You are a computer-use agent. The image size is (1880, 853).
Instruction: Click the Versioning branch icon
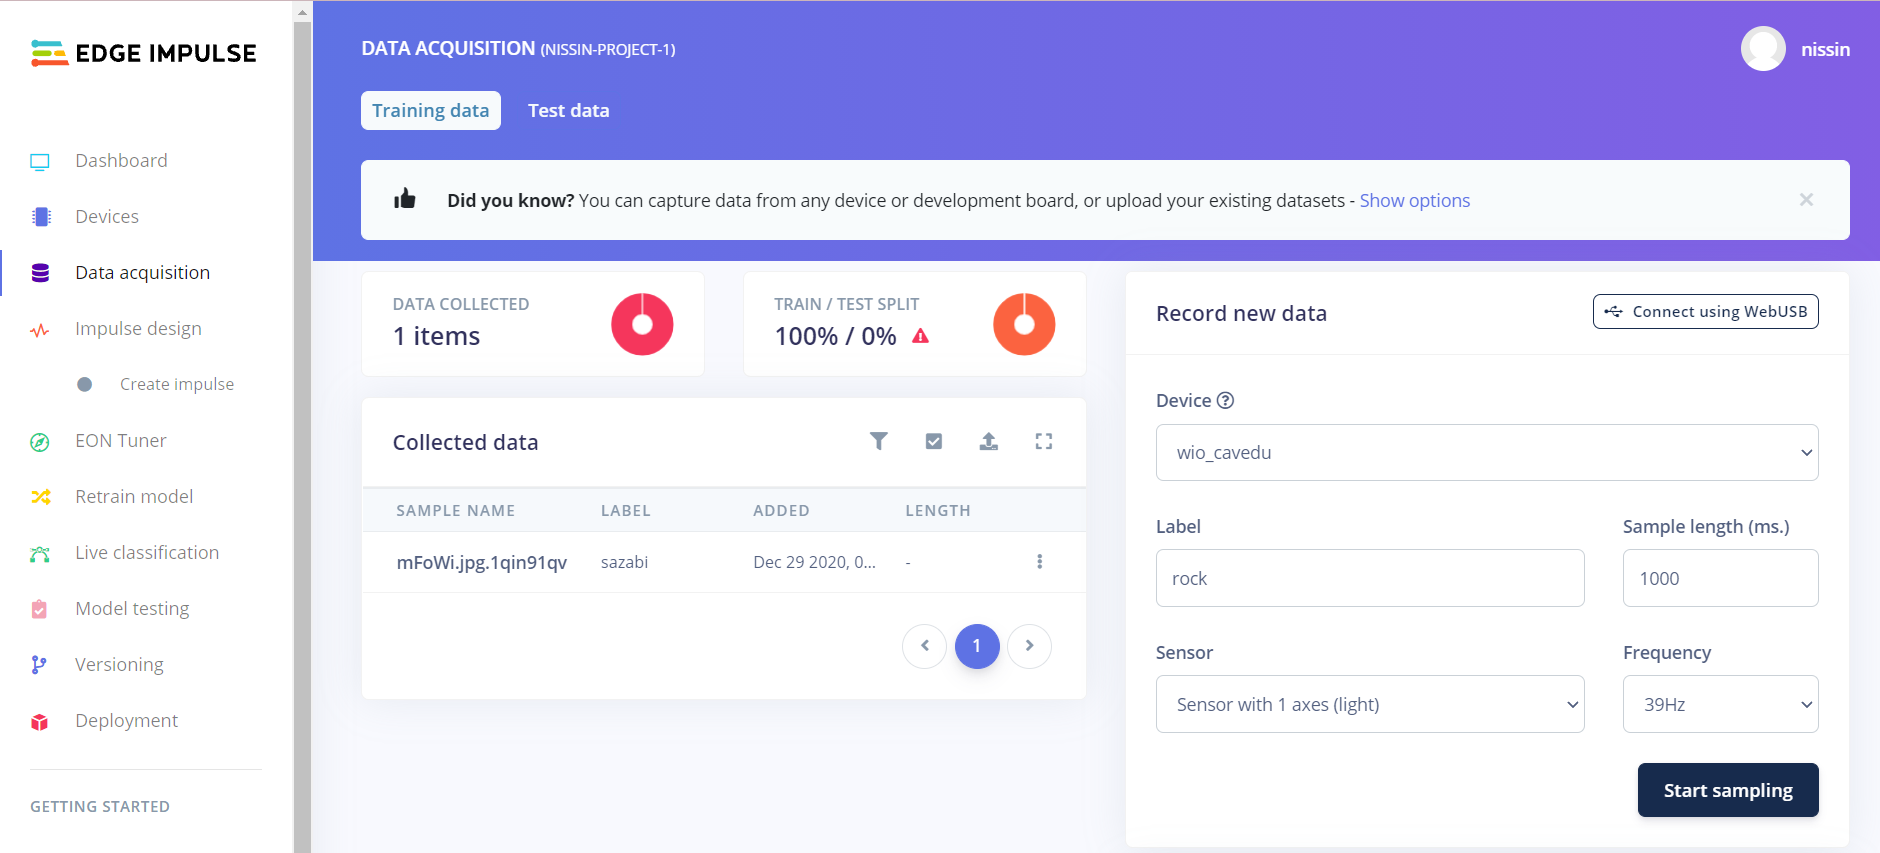coord(40,665)
